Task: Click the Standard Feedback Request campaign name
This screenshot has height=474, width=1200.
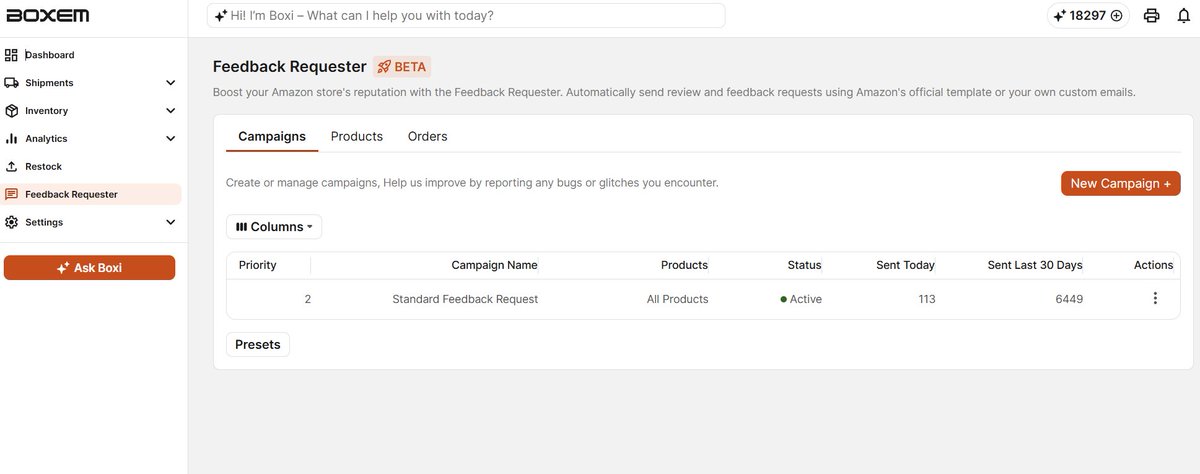Action: point(465,299)
